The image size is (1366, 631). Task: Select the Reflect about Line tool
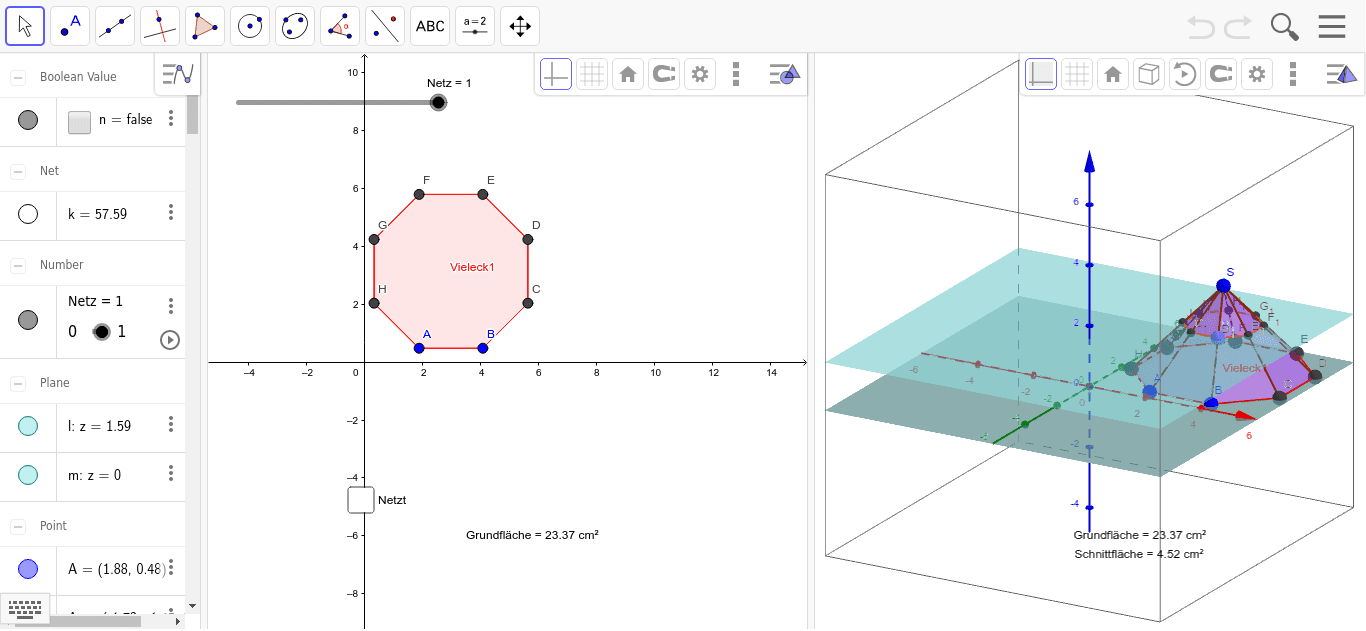coord(385,26)
